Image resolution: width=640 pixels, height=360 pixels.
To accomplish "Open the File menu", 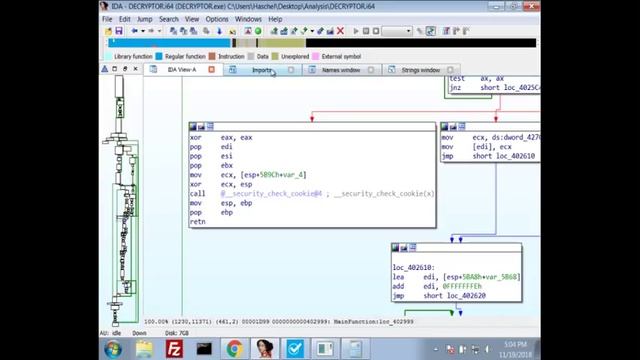I will pos(107,19).
